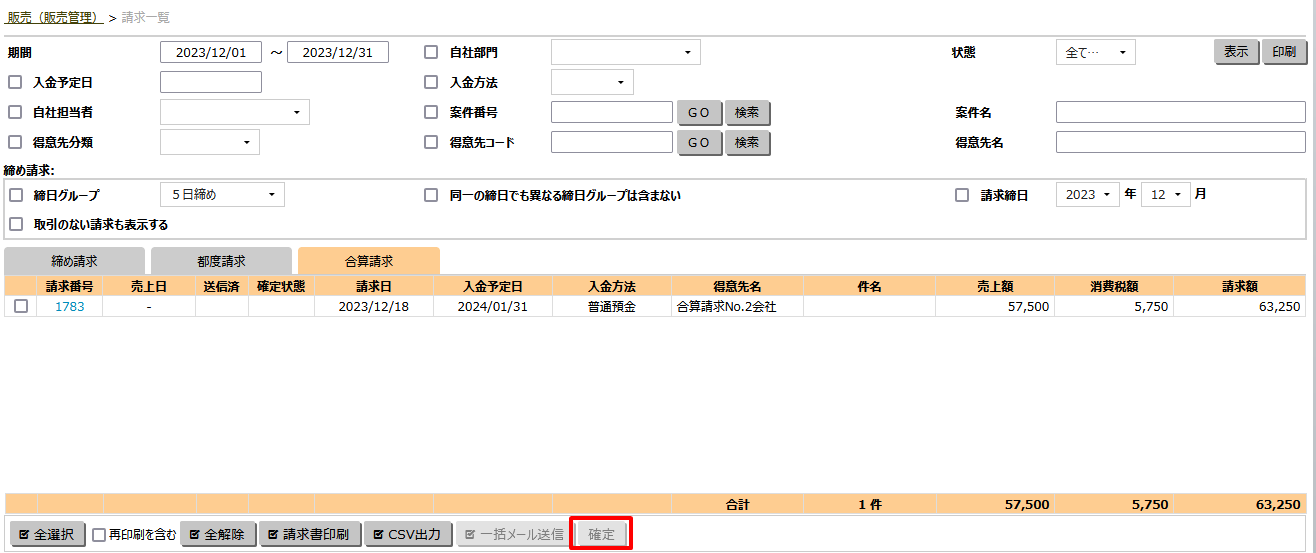This screenshot has height=553, width=1316.
Task: Export list with CSV出力 button
Action: 408,535
